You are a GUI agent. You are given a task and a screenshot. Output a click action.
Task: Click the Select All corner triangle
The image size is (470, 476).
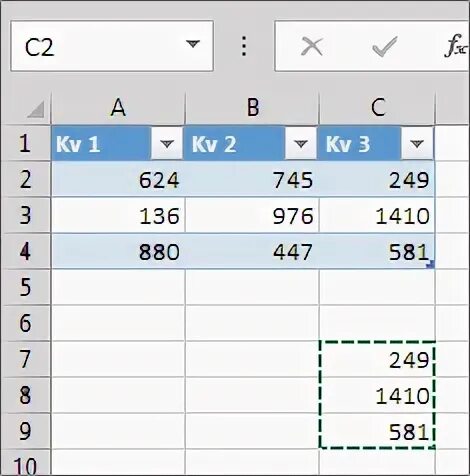point(36,109)
